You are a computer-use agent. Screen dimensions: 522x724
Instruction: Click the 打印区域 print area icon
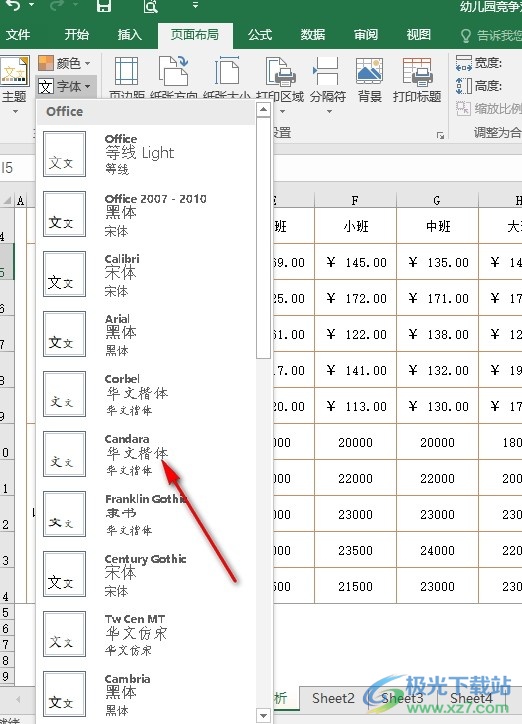[x=280, y=85]
